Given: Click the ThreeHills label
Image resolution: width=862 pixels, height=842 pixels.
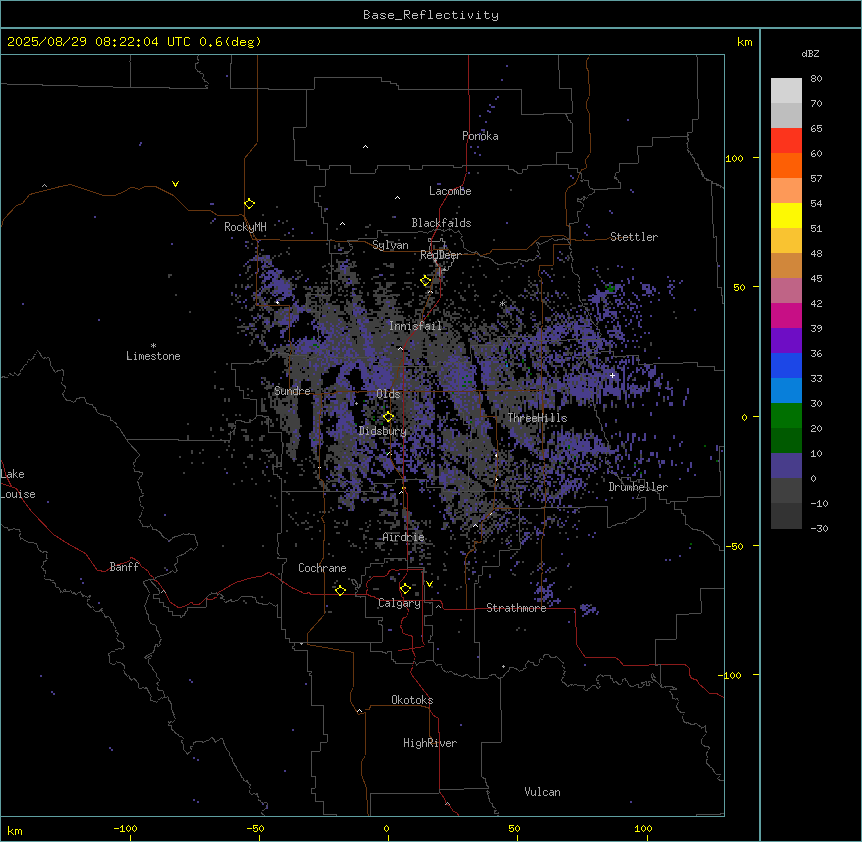Looking at the screenshot, I should (537, 418).
